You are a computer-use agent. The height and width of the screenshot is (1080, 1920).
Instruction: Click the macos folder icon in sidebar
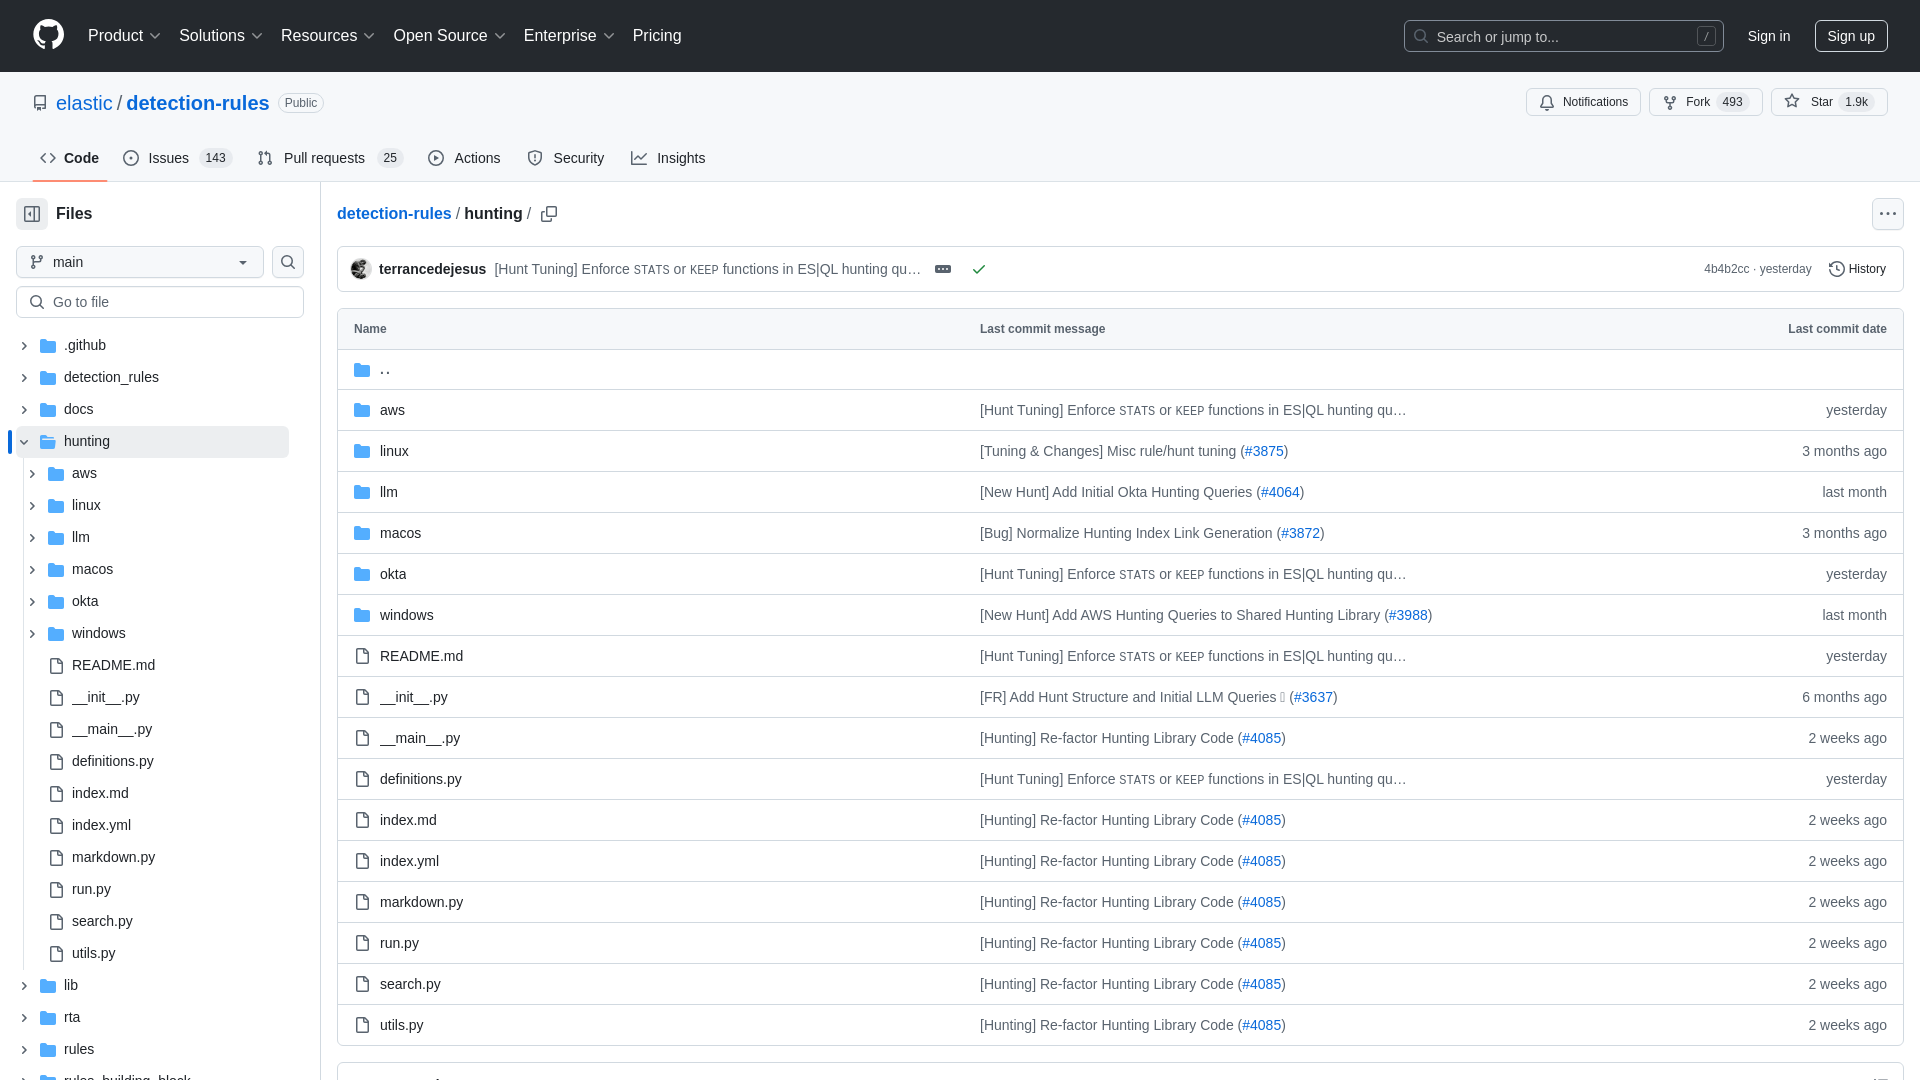pyautogui.click(x=56, y=569)
